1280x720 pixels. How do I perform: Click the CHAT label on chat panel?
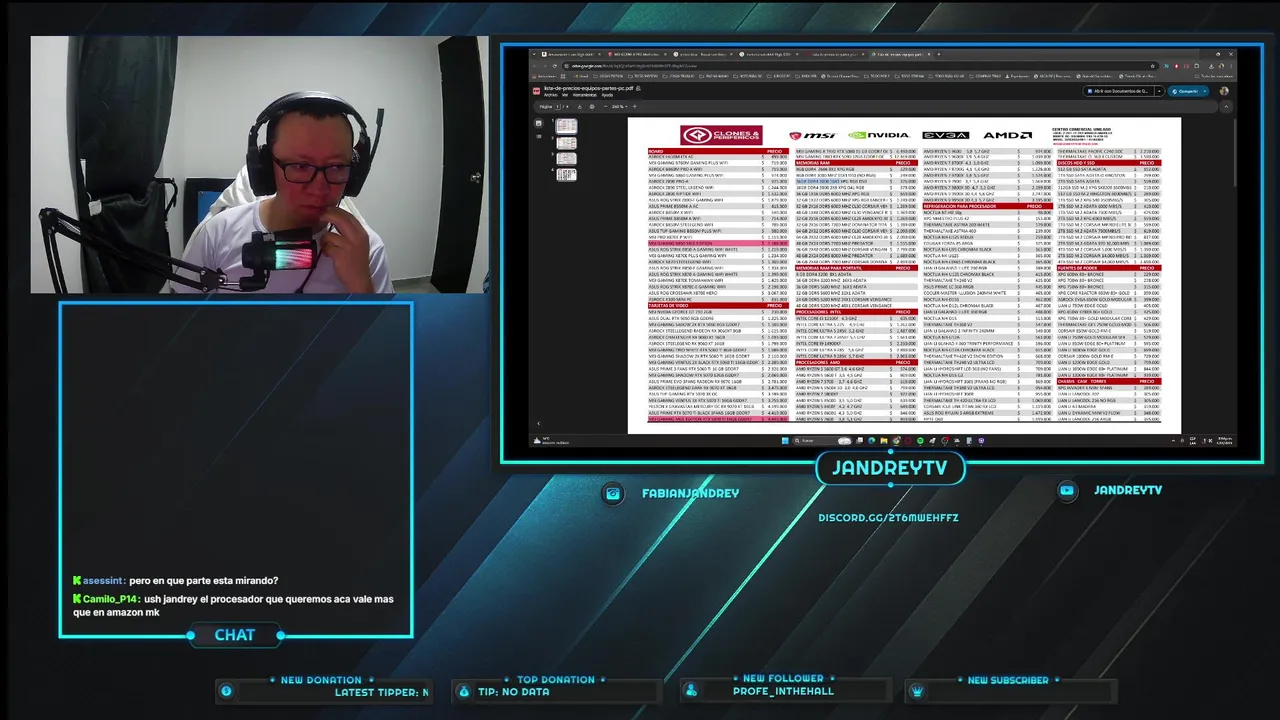coord(235,635)
